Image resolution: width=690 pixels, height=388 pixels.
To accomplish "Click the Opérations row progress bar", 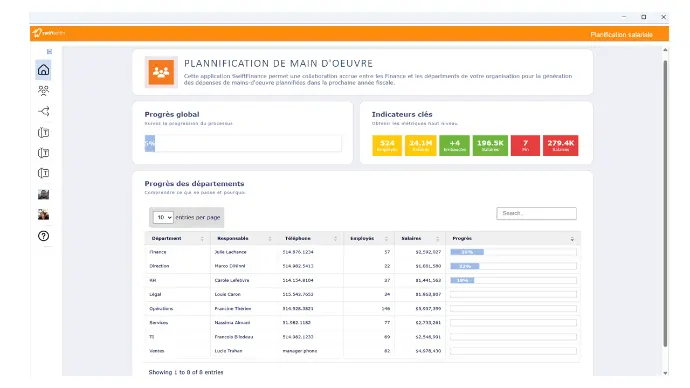I will click(513, 308).
